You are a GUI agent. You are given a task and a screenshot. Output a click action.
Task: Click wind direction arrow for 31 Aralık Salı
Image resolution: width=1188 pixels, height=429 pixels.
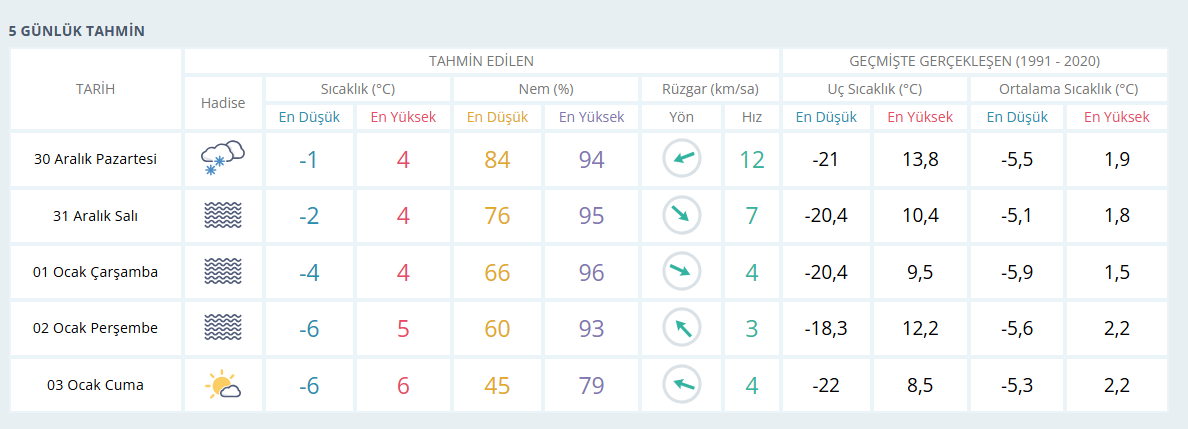tap(681, 215)
